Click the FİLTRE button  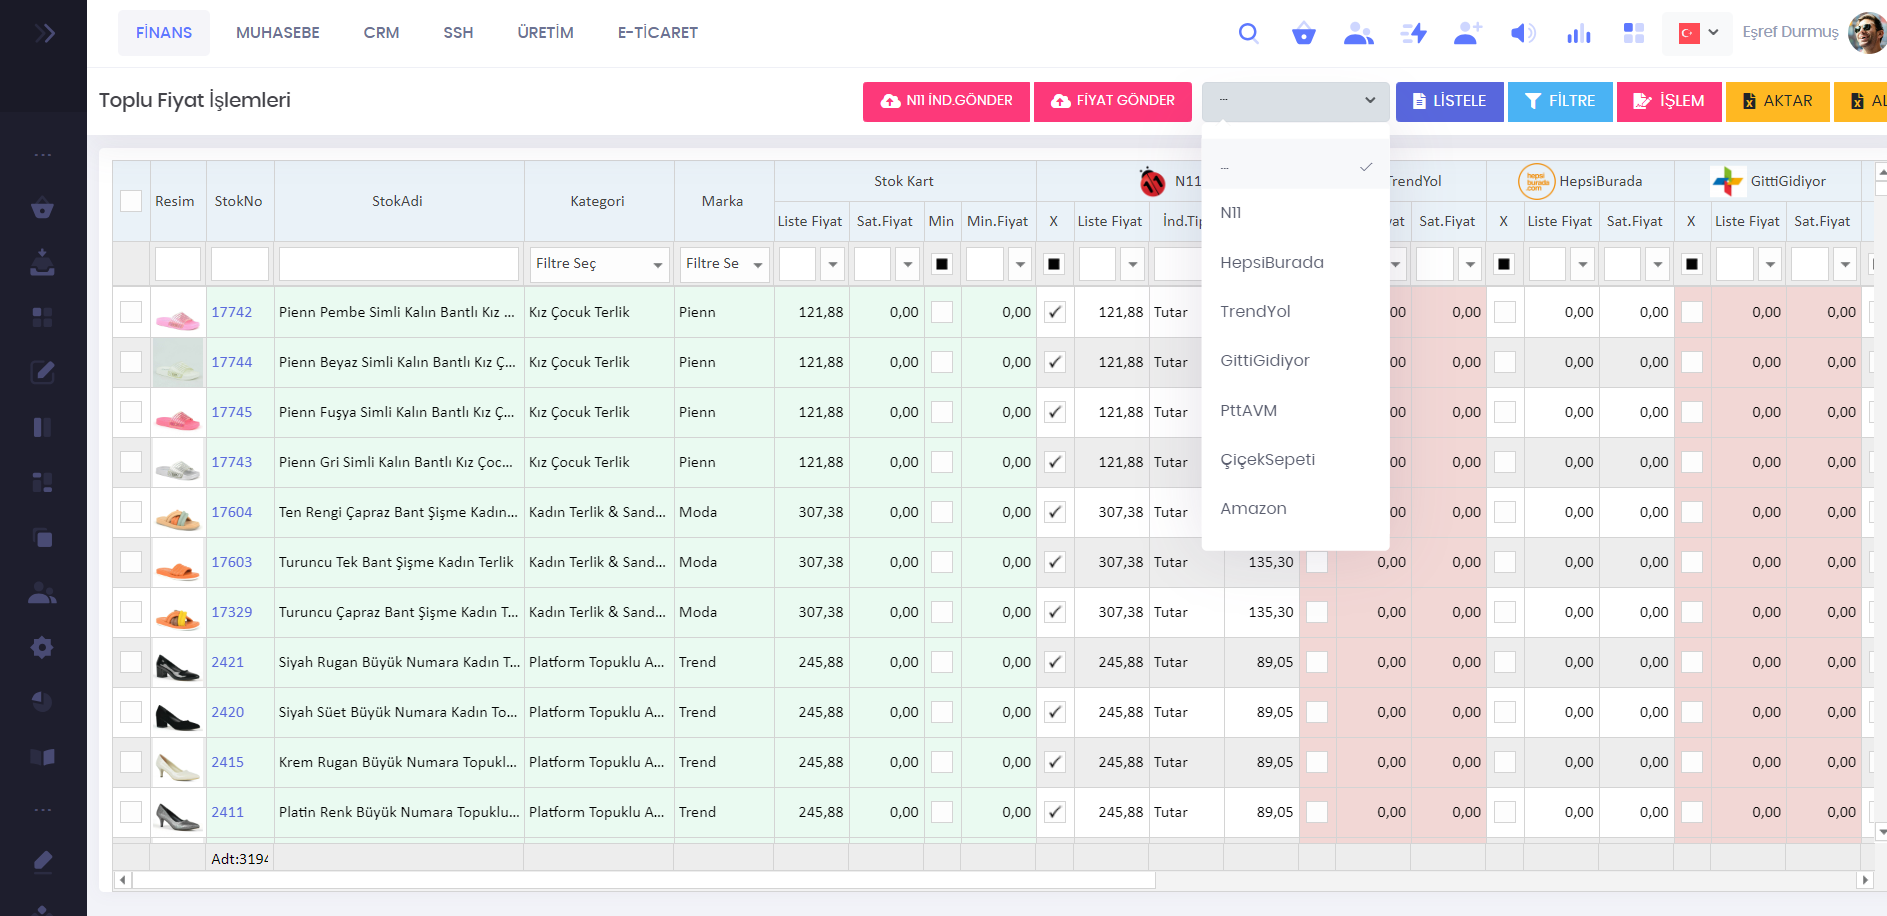pos(1559,101)
